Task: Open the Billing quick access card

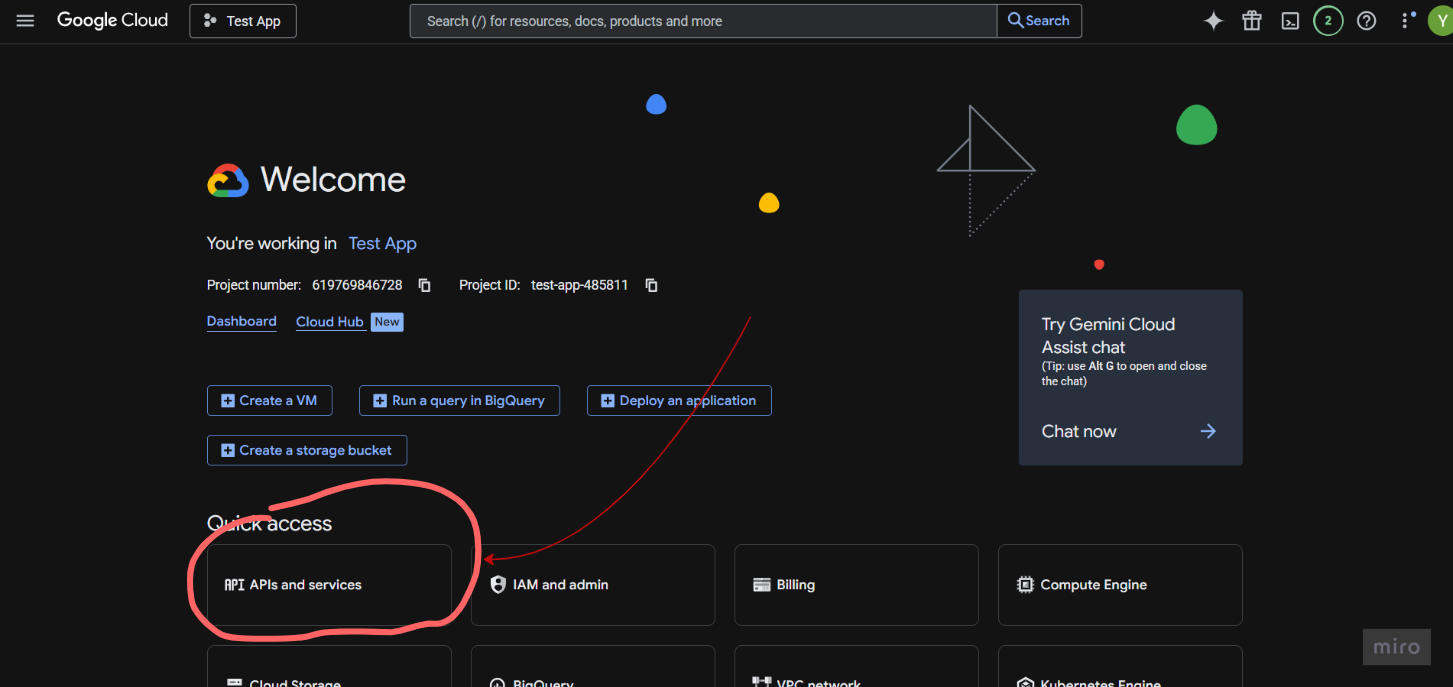Action: point(856,585)
